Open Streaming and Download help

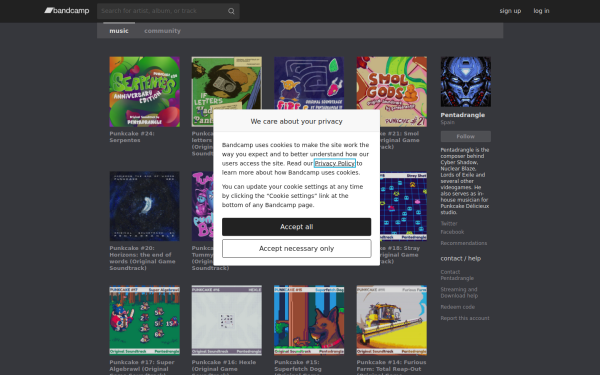pyautogui.click(x=459, y=293)
